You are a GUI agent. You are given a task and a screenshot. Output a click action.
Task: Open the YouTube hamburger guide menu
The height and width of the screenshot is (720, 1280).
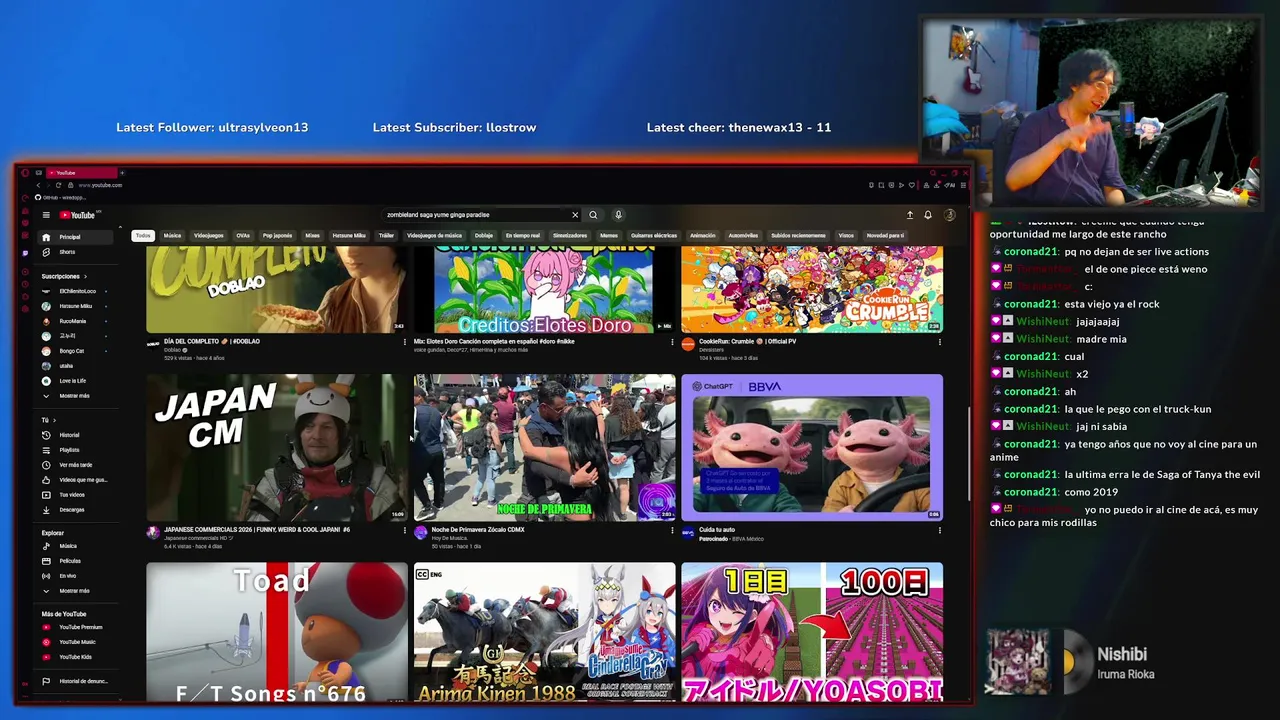(46, 215)
